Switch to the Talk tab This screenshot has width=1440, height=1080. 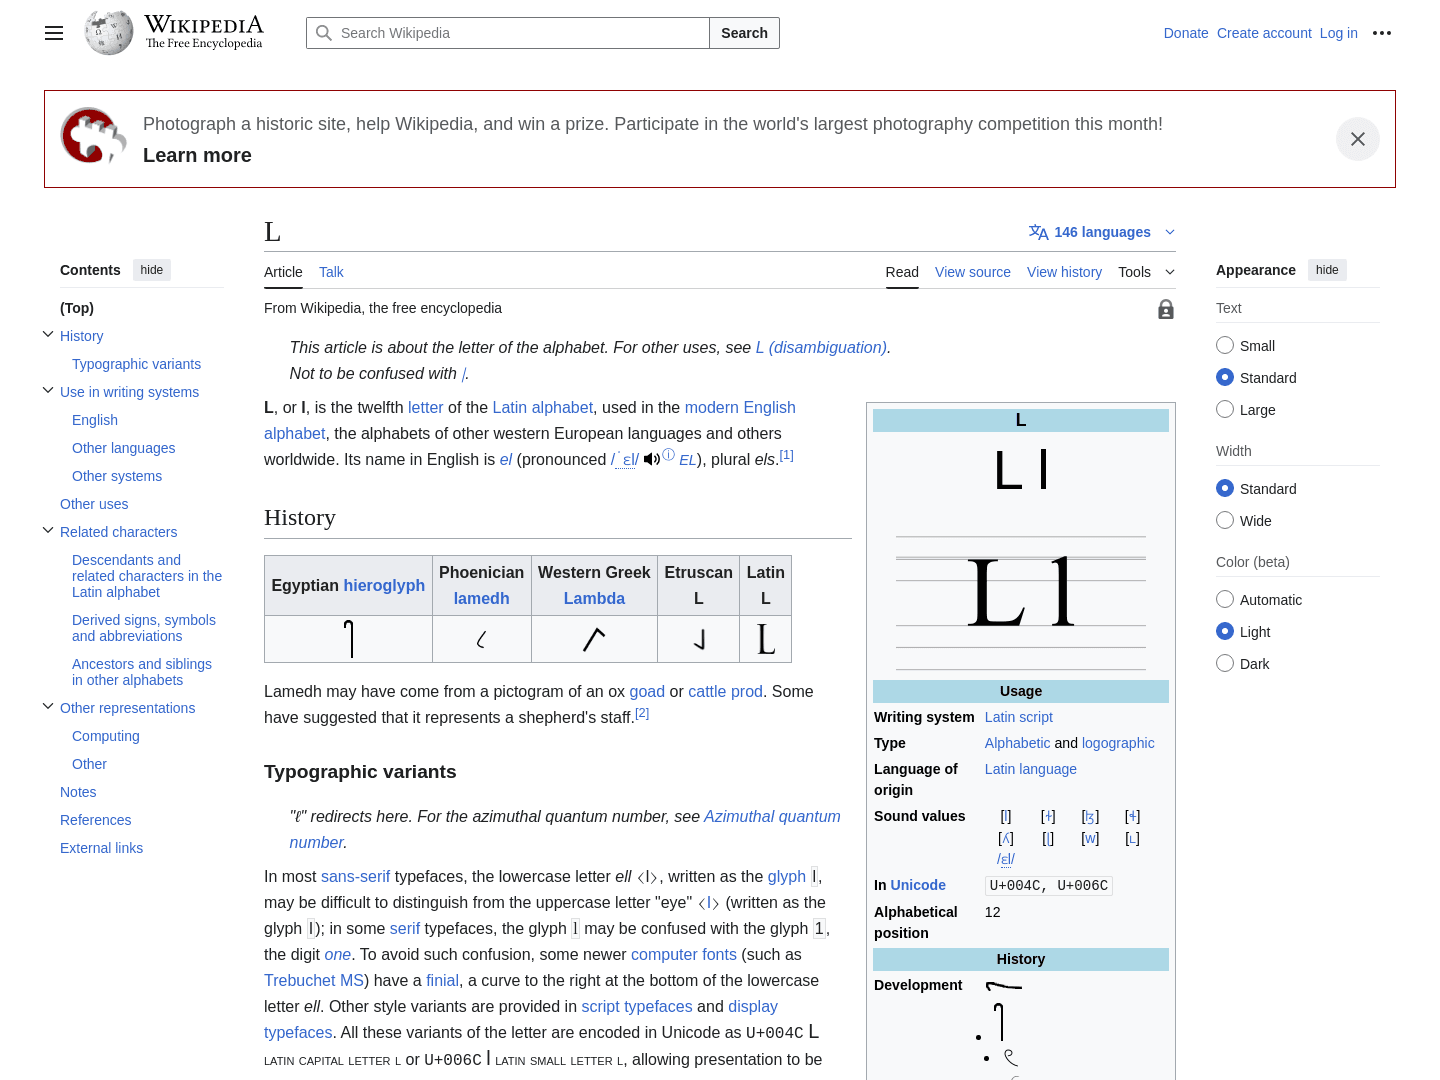point(331,272)
